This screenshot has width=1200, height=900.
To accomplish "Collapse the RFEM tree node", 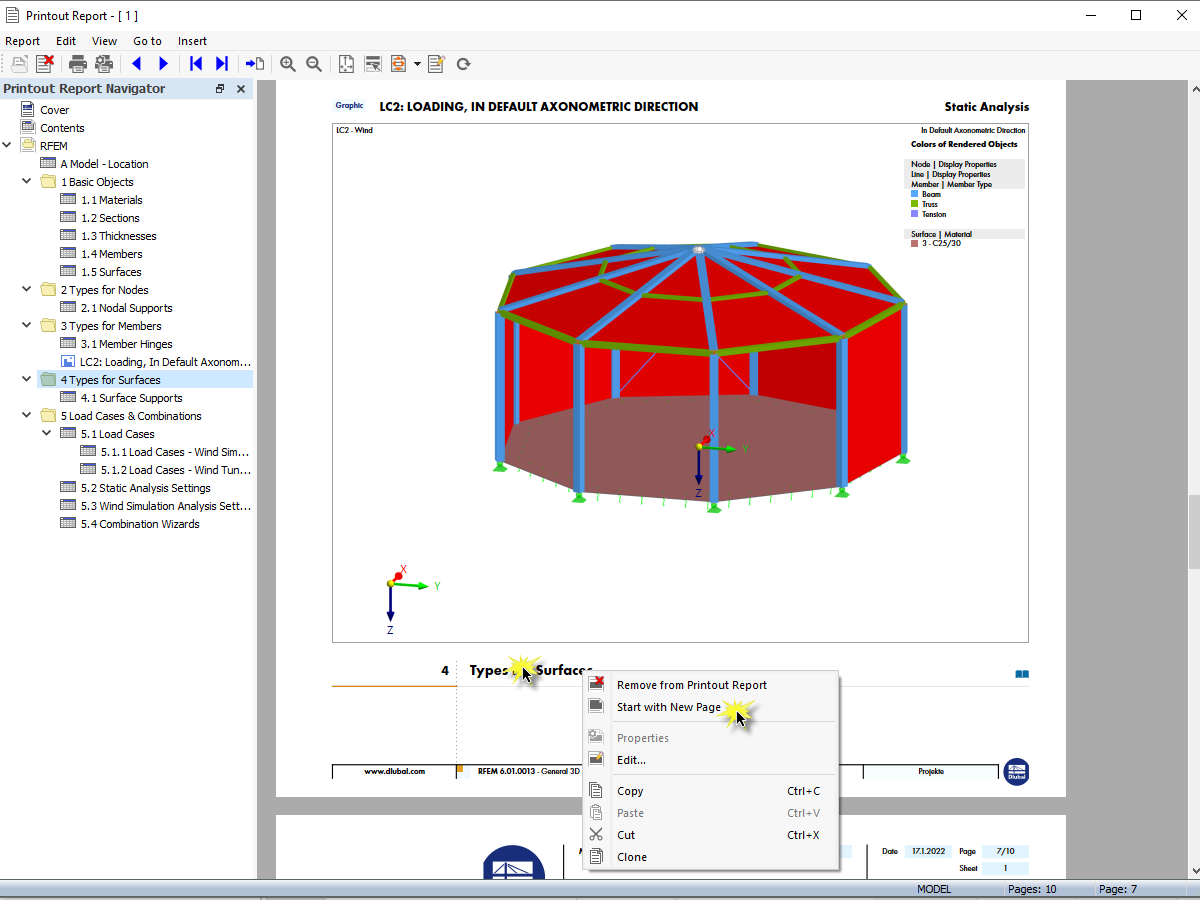I will (7, 146).
